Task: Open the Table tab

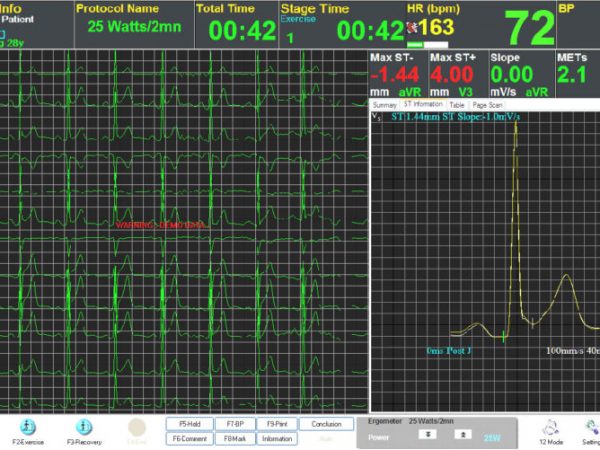Action: coord(456,104)
